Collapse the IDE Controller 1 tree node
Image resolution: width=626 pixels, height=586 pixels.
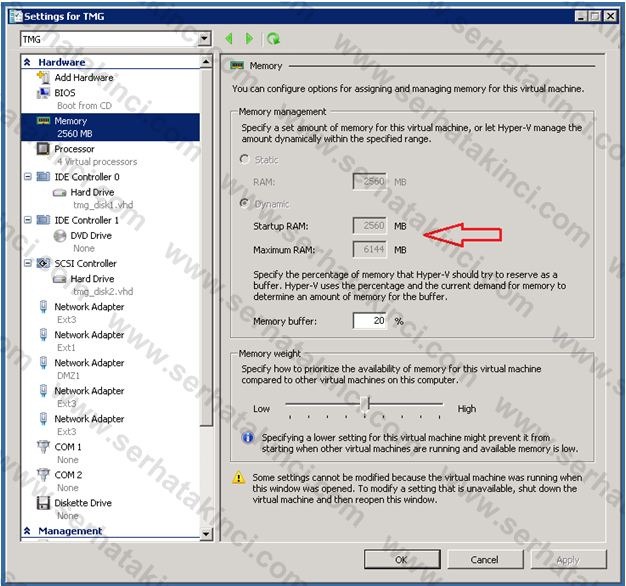coord(28,220)
